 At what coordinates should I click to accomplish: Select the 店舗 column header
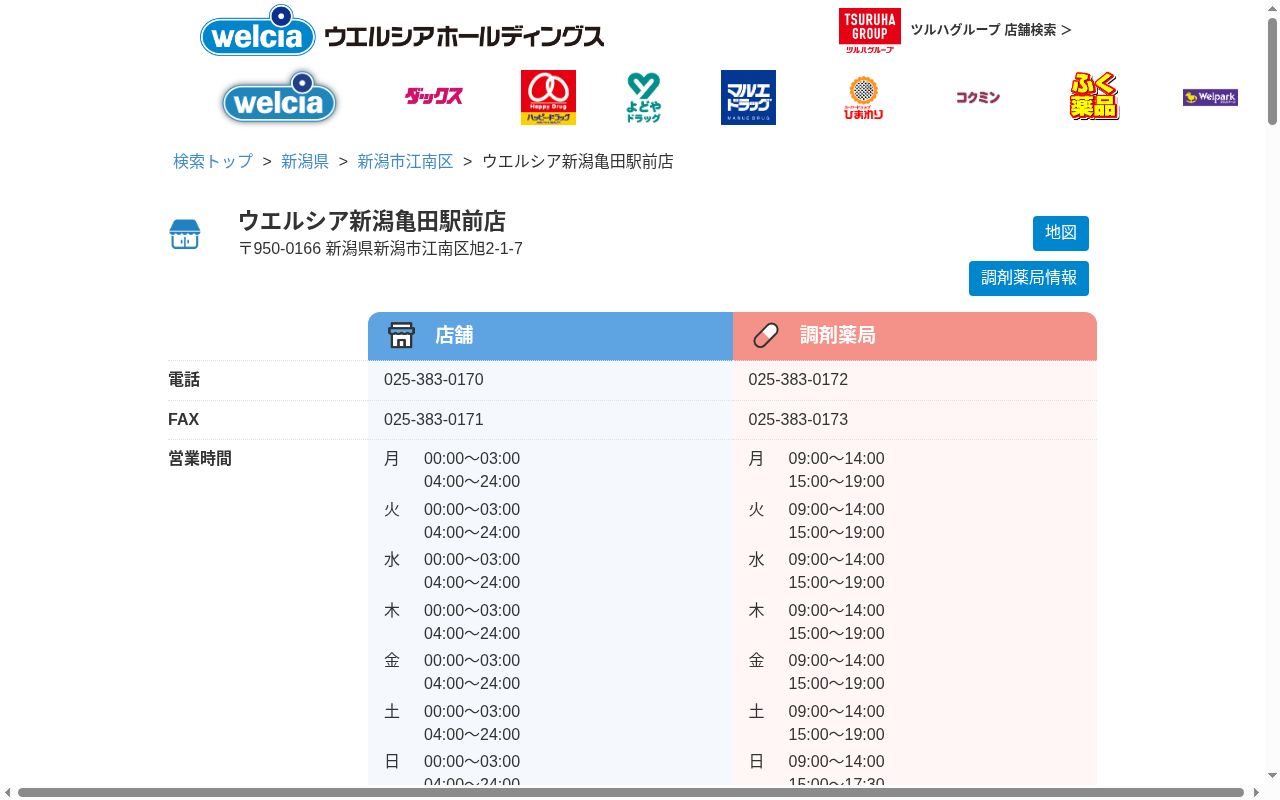(x=550, y=336)
